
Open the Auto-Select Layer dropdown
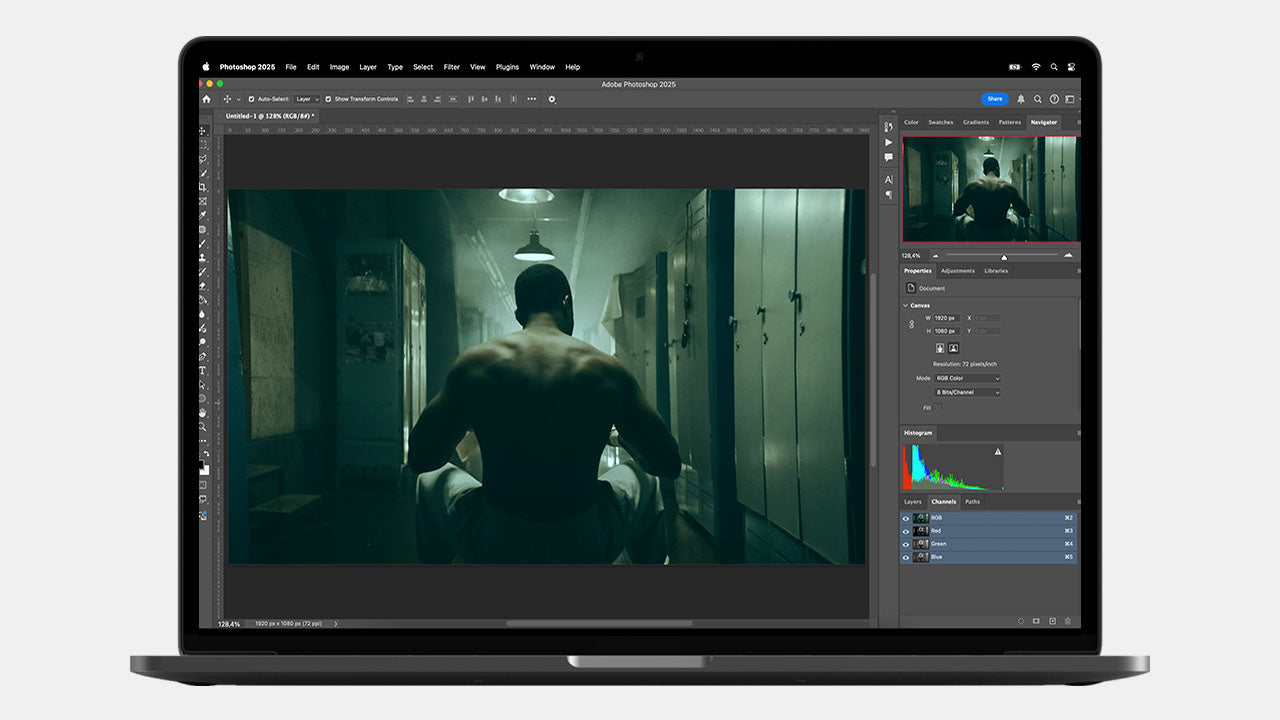(306, 99)
